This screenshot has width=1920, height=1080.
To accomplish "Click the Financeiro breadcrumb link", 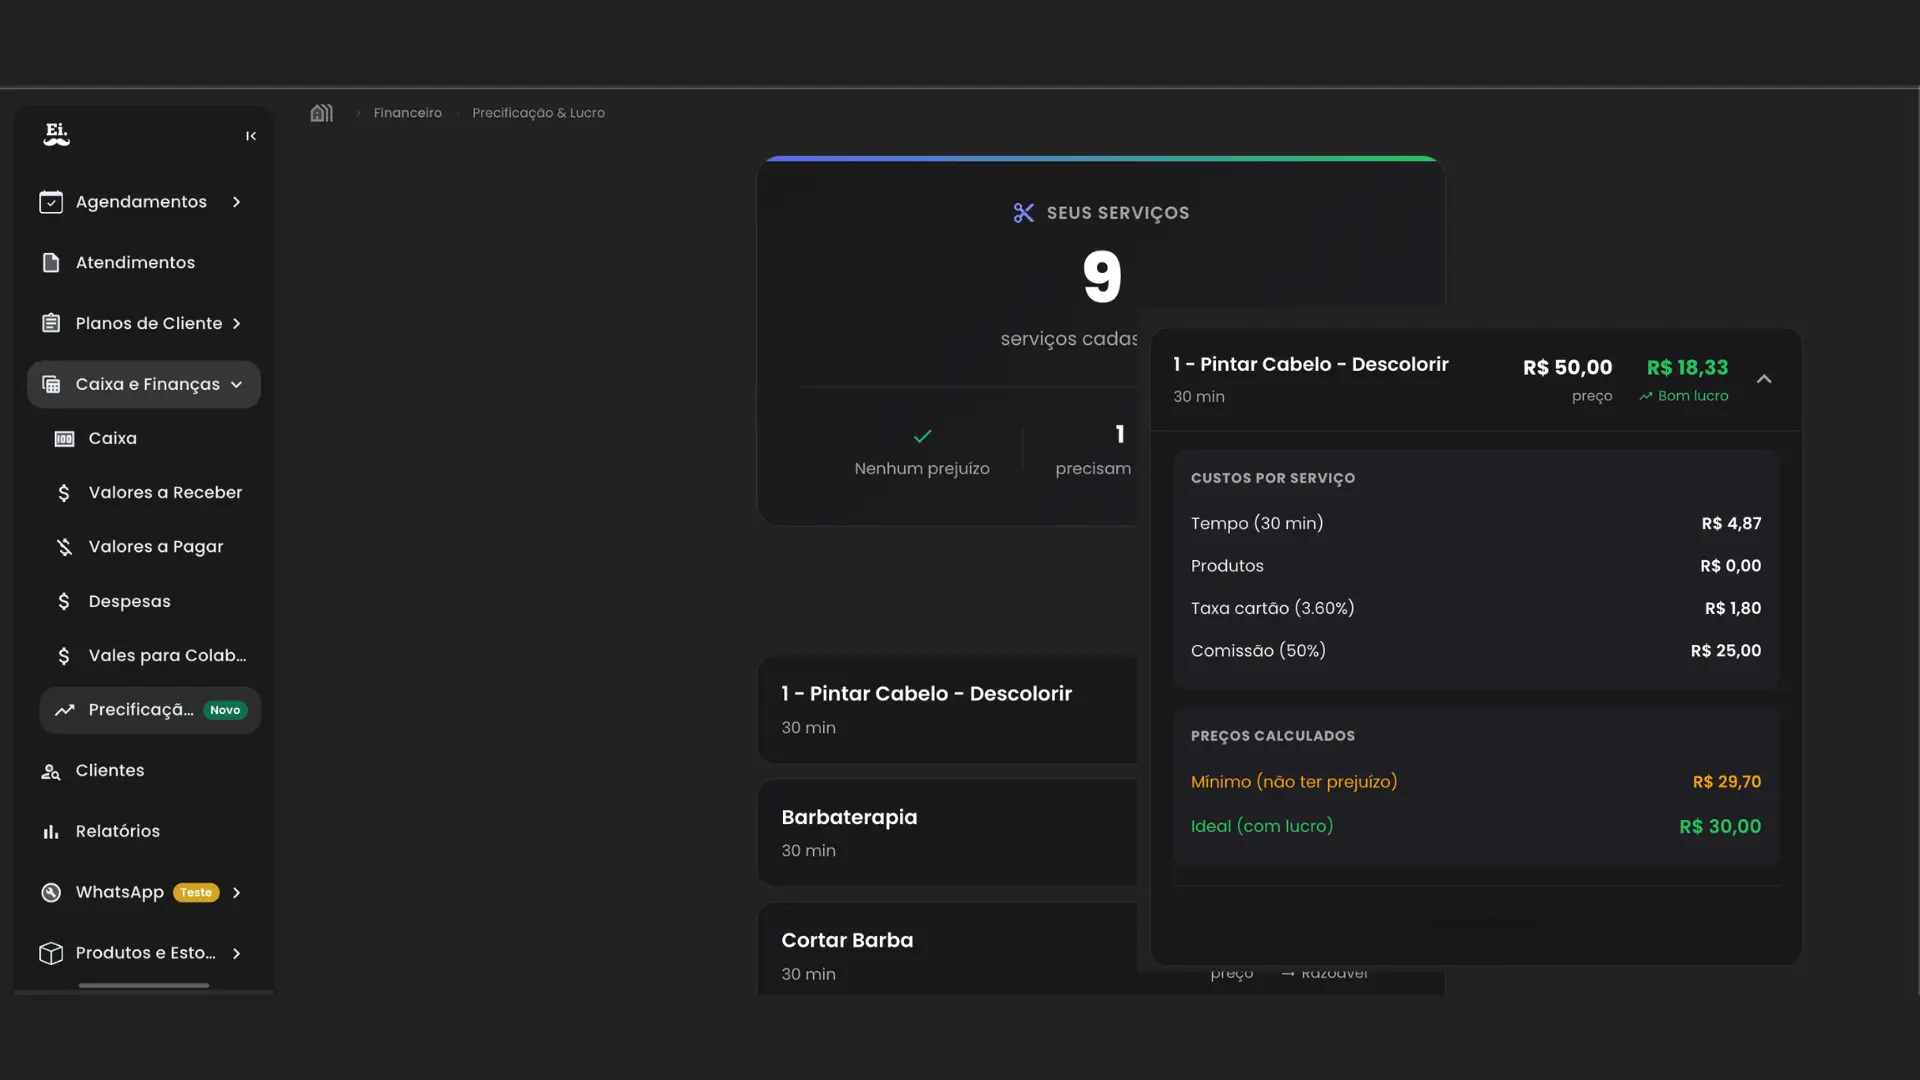I will pos(407,113).
